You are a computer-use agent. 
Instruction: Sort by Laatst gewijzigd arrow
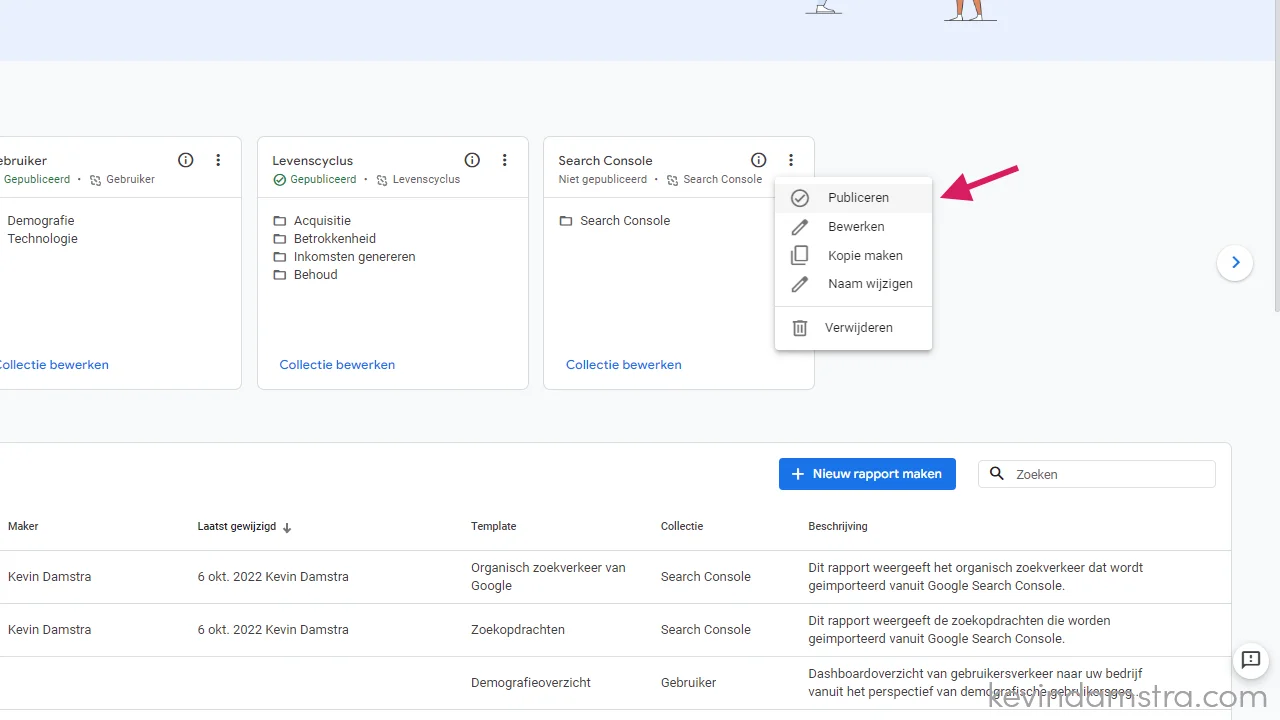click(287, 527)
